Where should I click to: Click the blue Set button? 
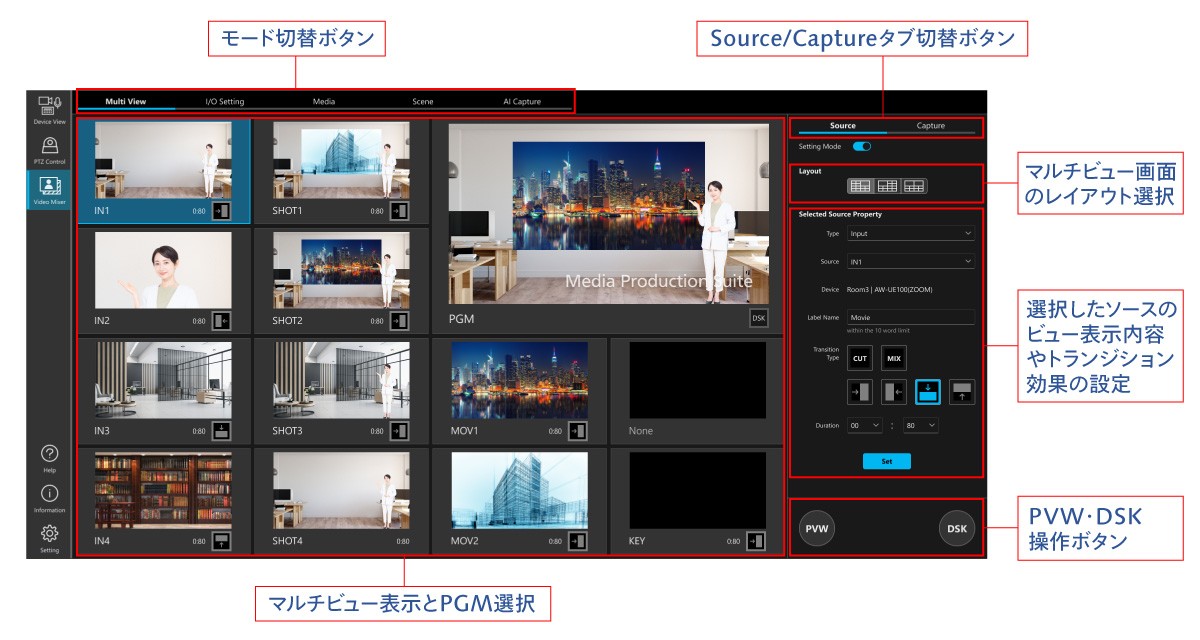click(x=886, y=461)
